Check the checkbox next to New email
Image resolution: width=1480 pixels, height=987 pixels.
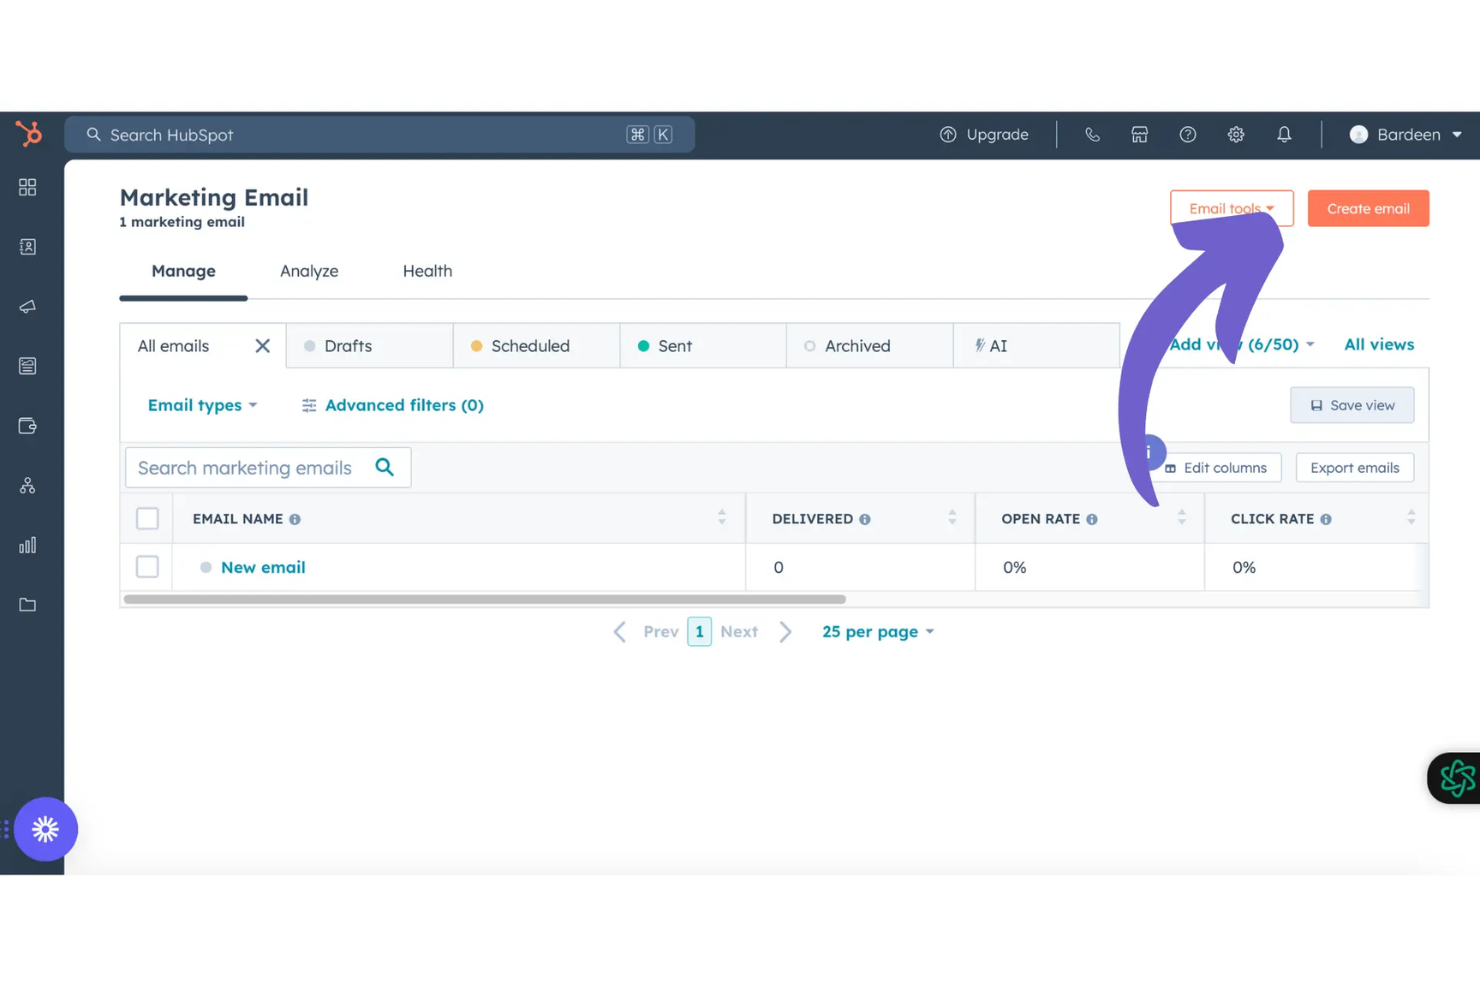(147, 566)
